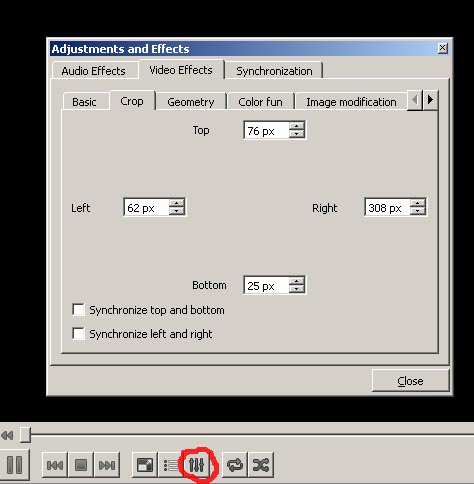This screenshot has height=484, width=474.
Task: Pause playback with the pause button
Action: [x=14, y=465]
